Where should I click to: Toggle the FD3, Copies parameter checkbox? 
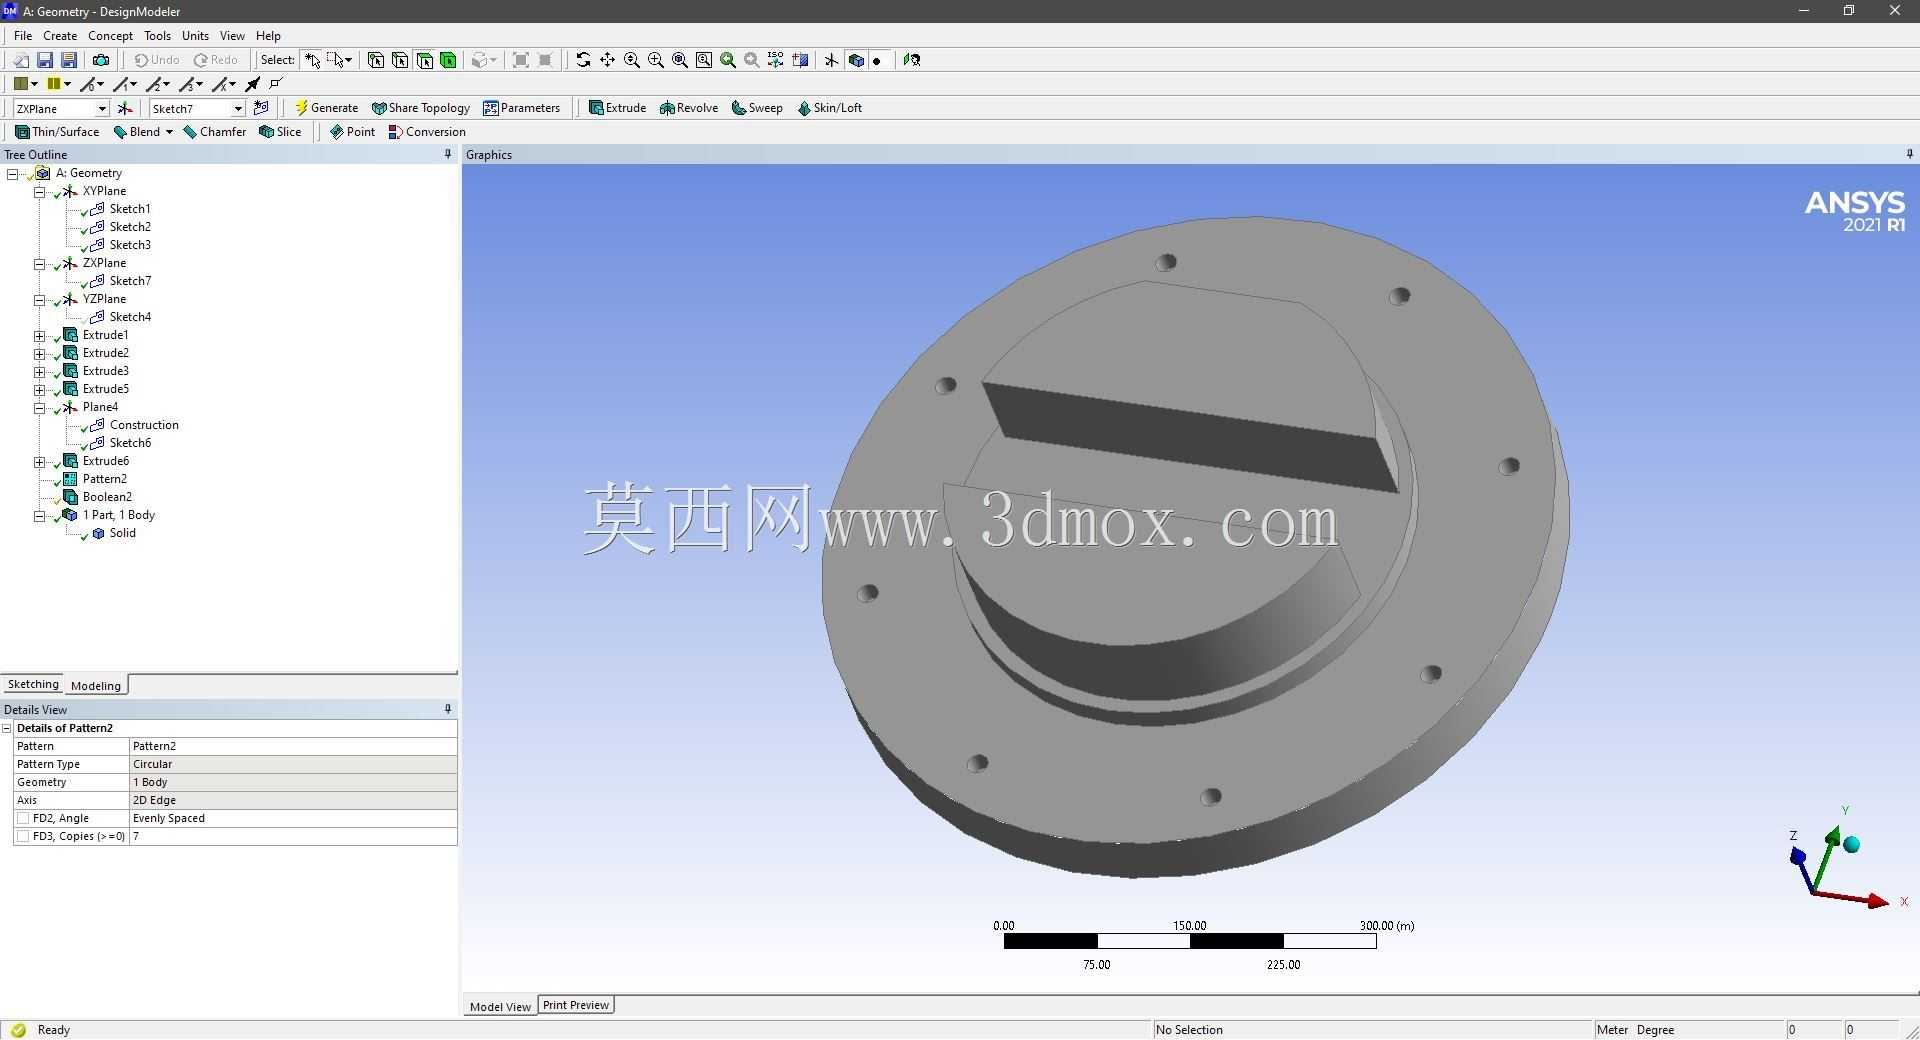tap(23, 836)
